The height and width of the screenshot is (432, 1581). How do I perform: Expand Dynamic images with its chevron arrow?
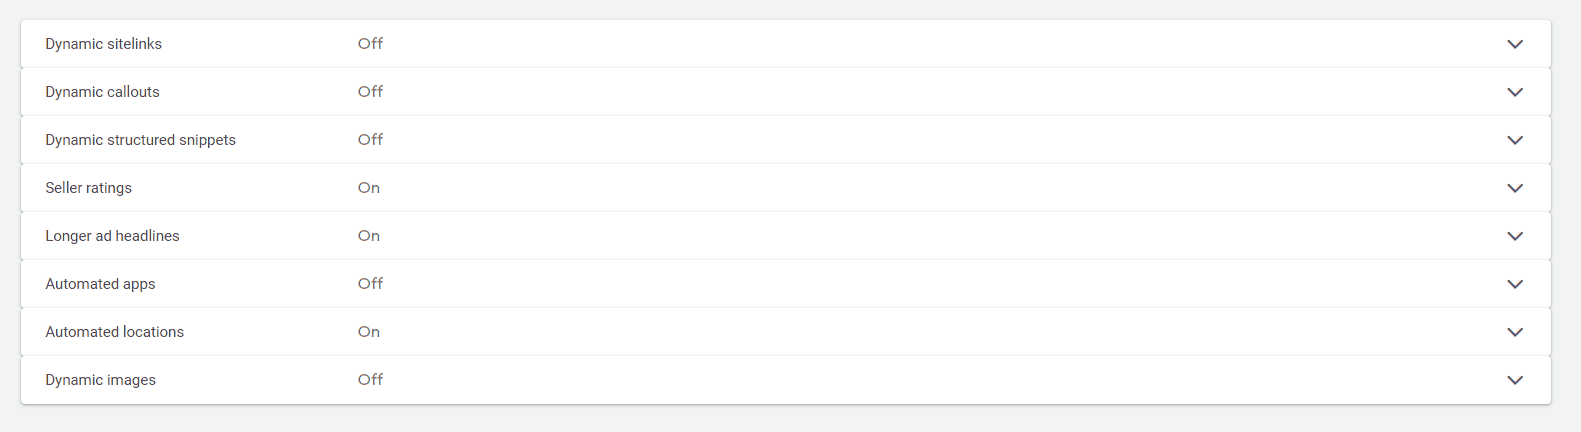click(x=1515, y=380)
